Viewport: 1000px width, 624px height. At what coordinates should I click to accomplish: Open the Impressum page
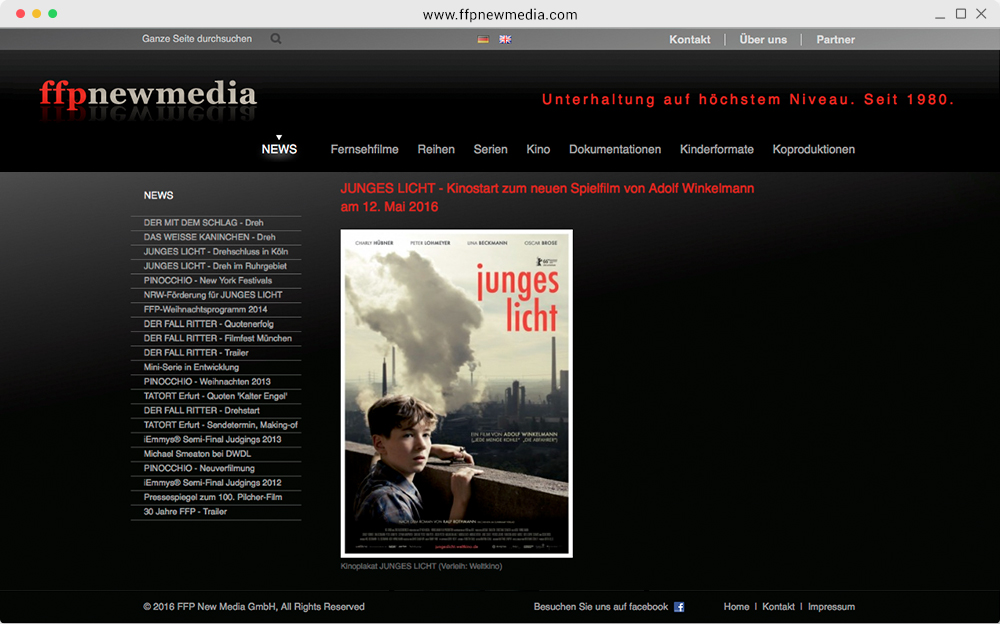(x=831, y=607)
